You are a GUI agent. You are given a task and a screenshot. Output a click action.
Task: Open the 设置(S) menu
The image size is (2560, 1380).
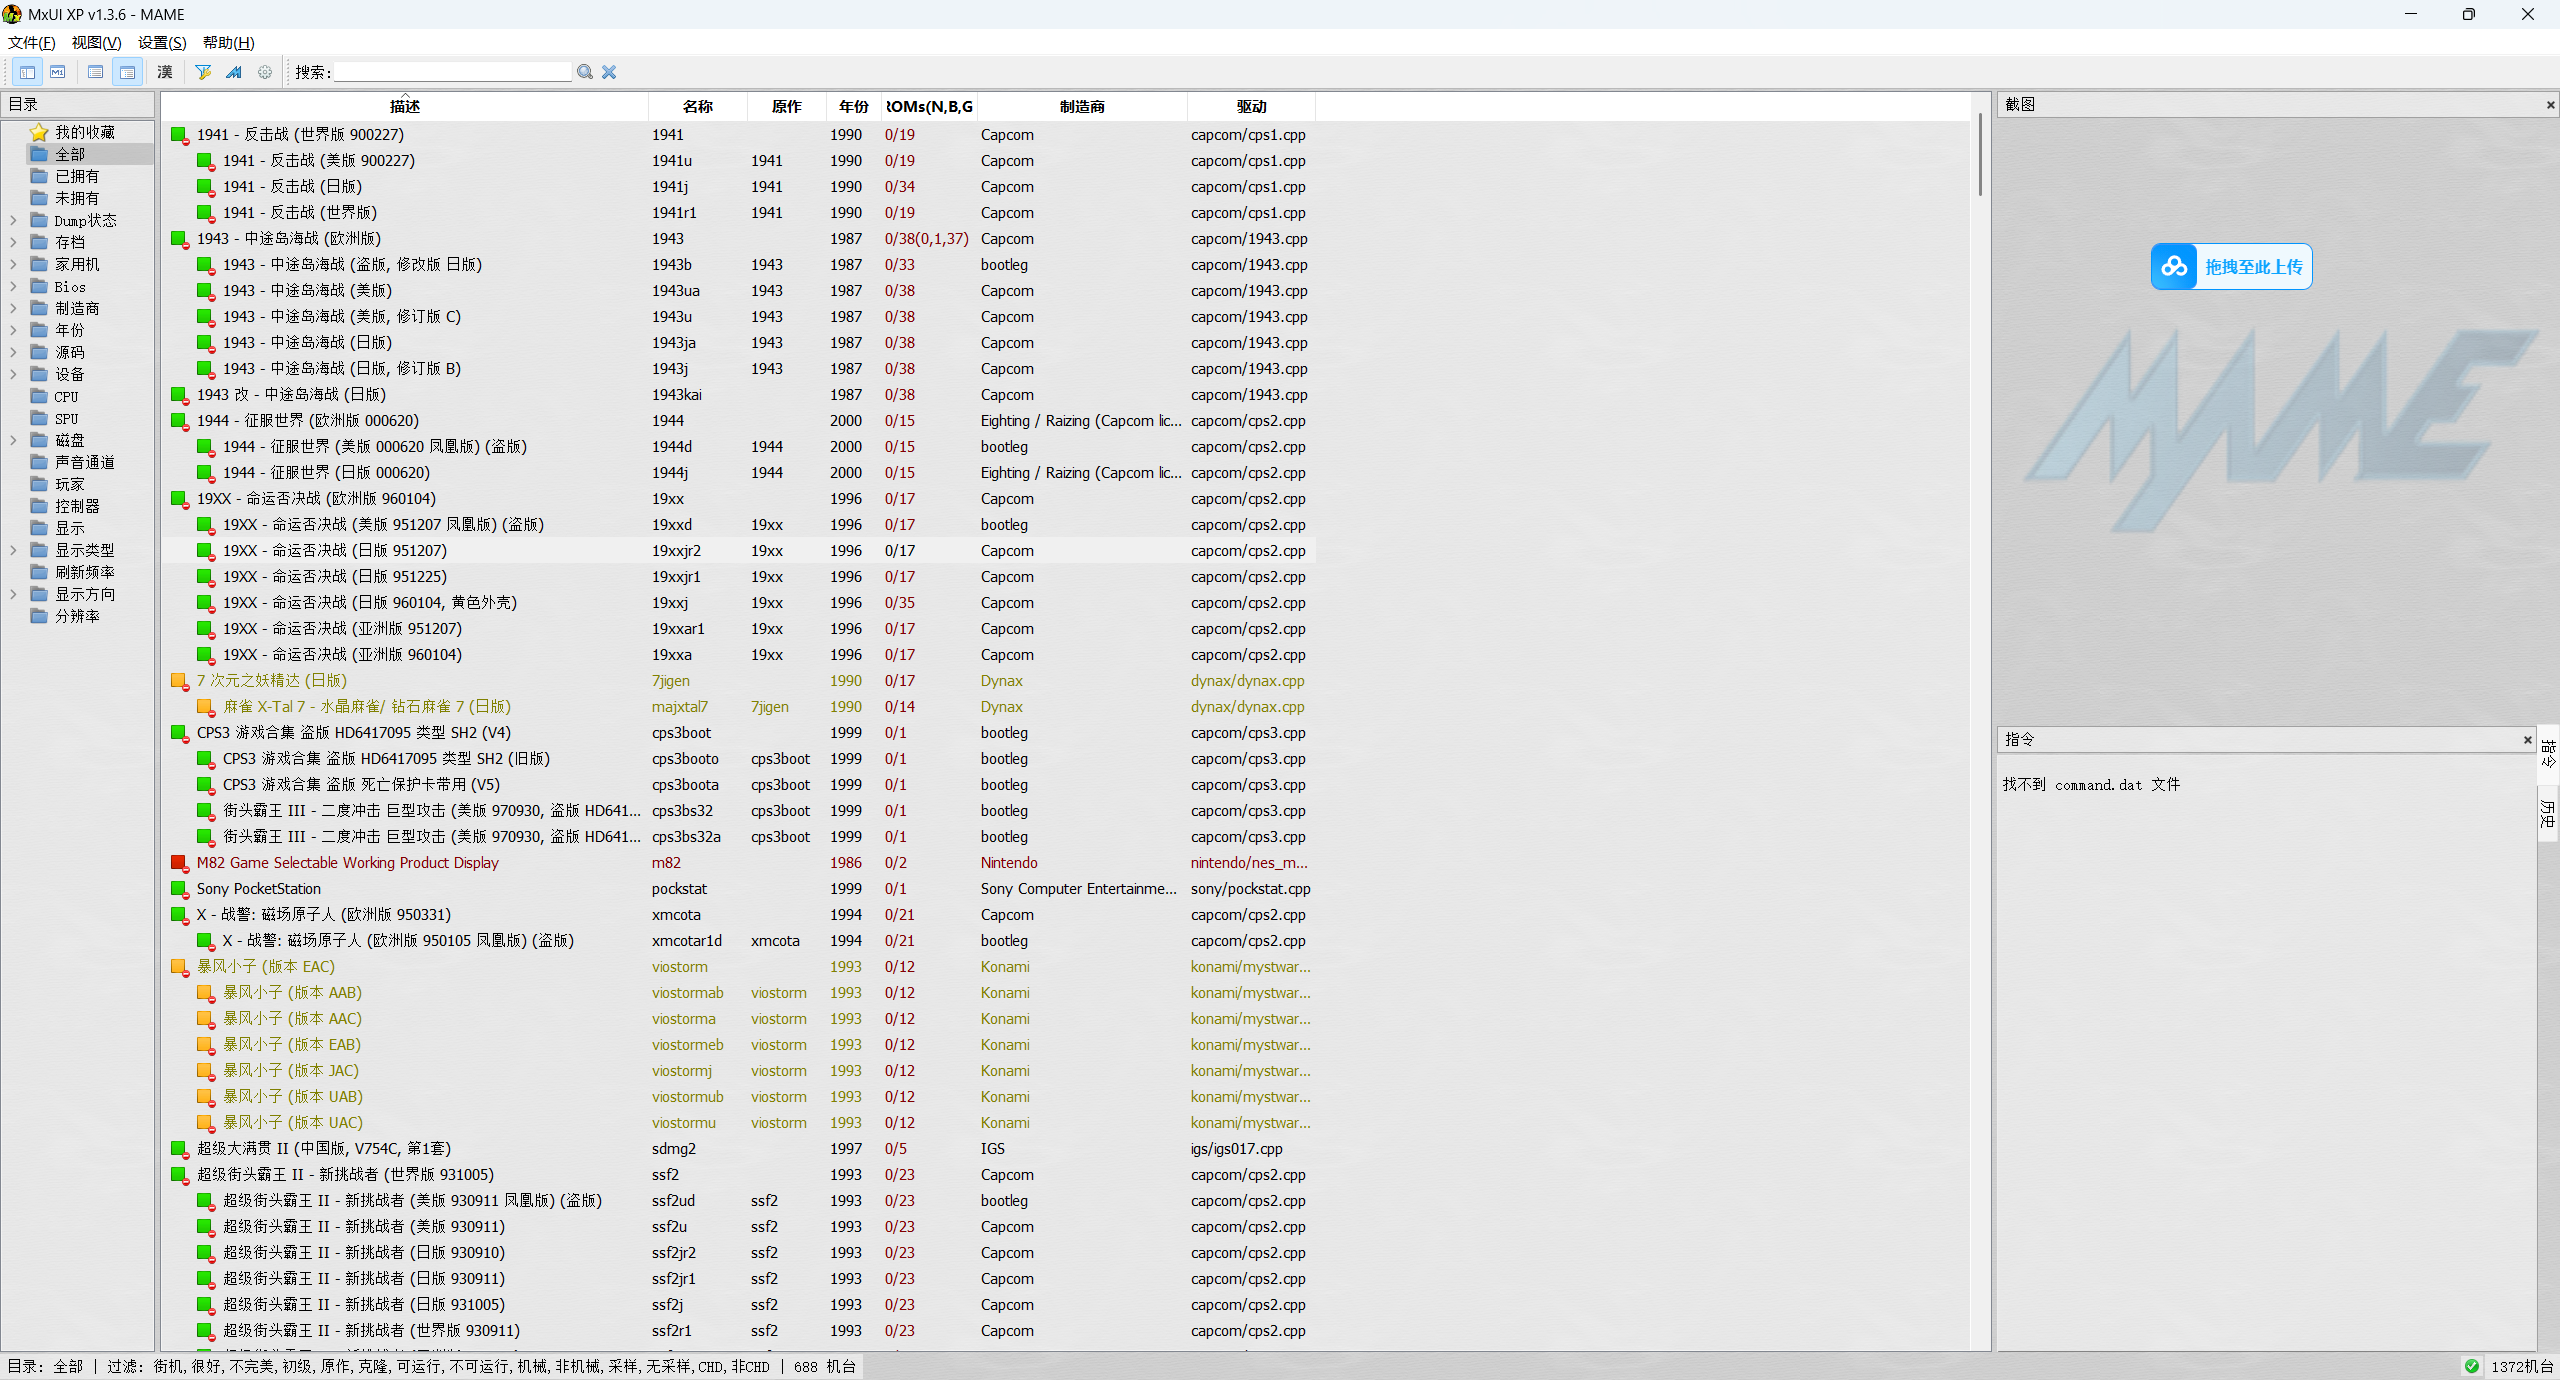pyautogui.click(x=162, y=42)
